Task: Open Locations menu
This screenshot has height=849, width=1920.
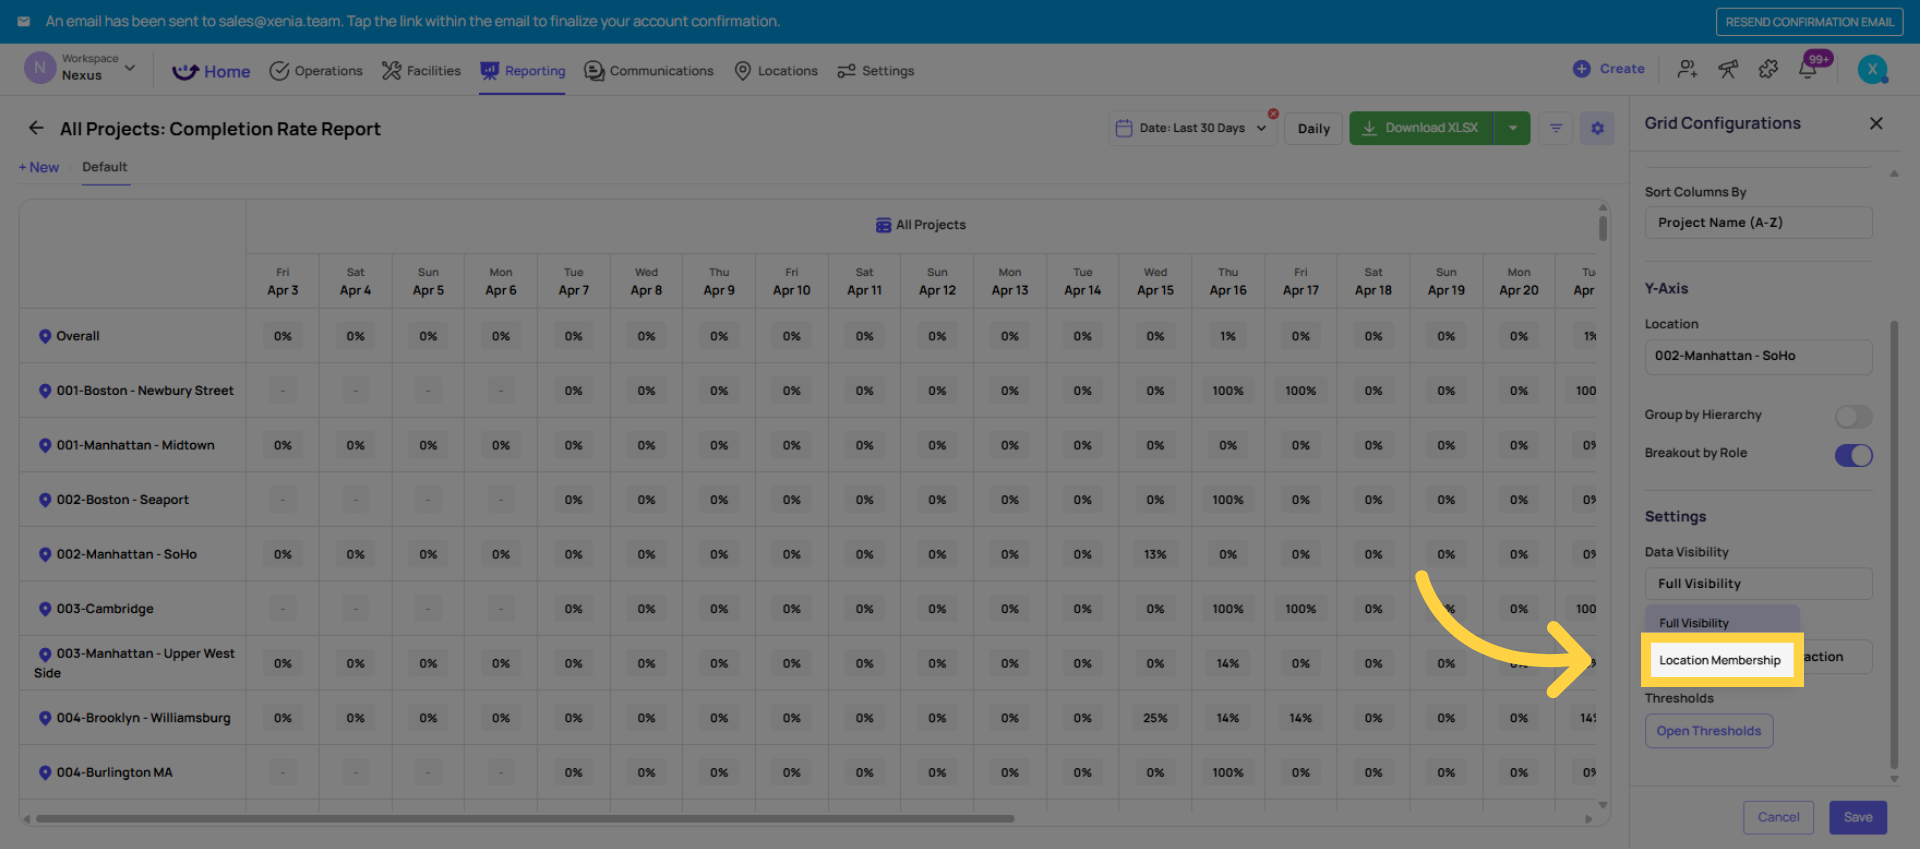Action: pyautogui.click(x=776, y=71)
